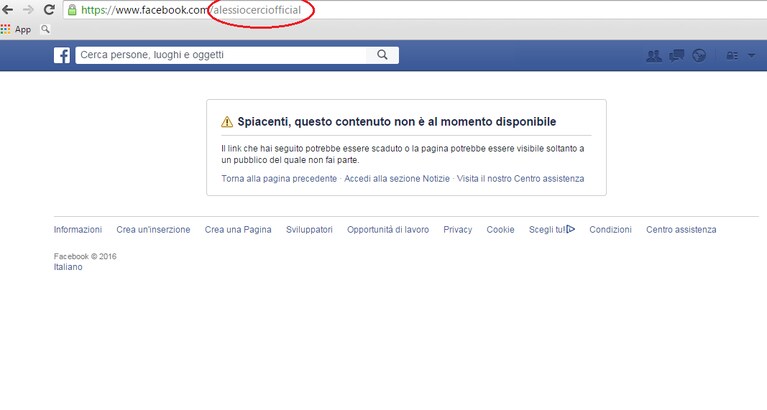Open Accedi alla sezione Notizie link

tap(397, 179)
